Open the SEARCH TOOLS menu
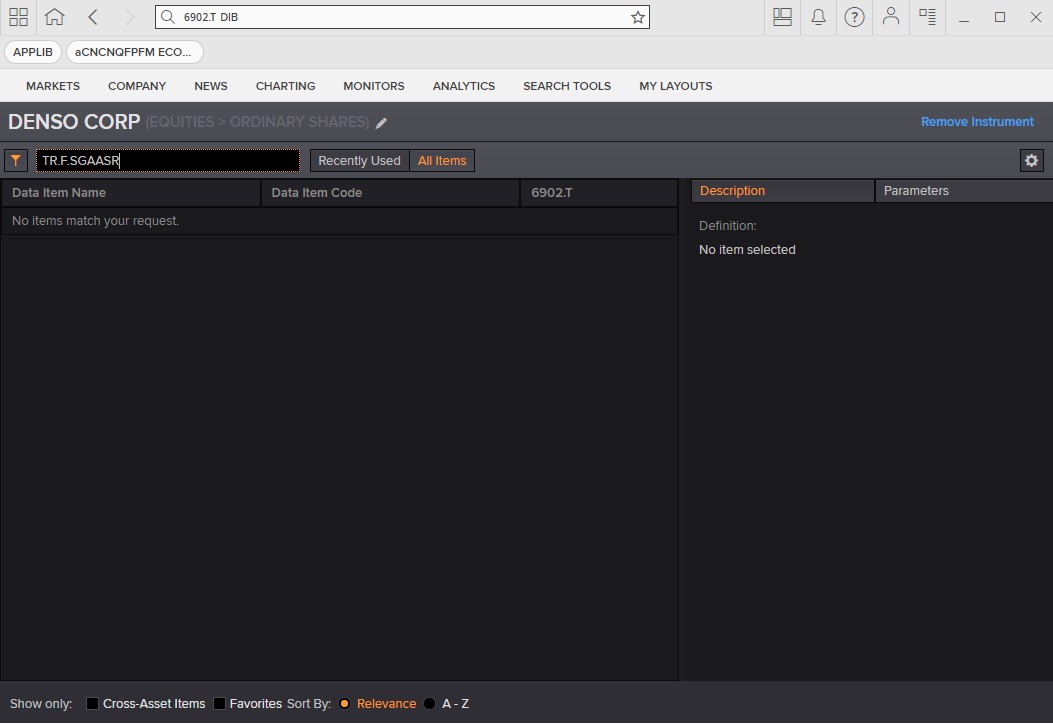The height and width of the screenshot is (724, 1053). [x=567, y=86]
